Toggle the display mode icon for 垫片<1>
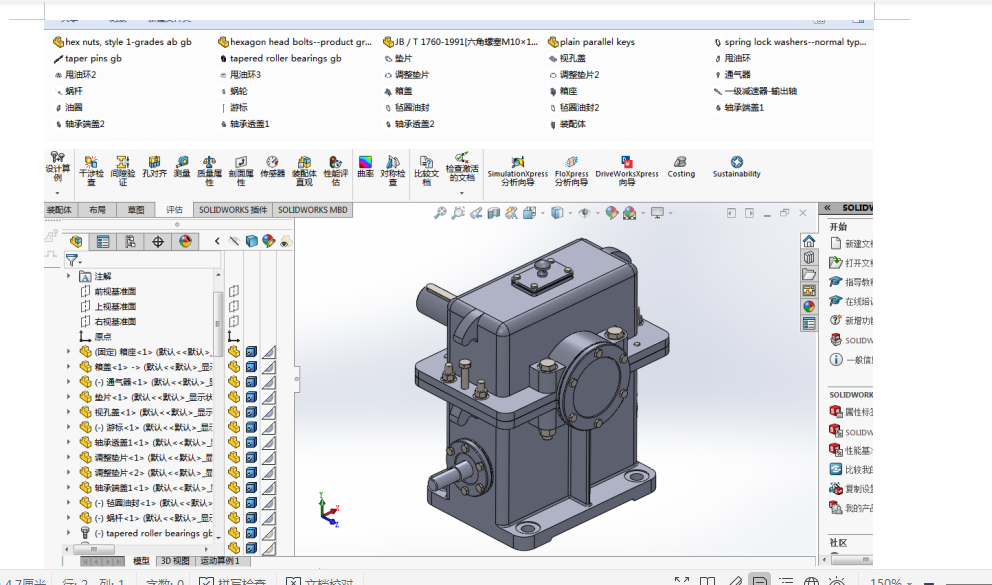The image size is (992, 585). [x=251, y=397]
